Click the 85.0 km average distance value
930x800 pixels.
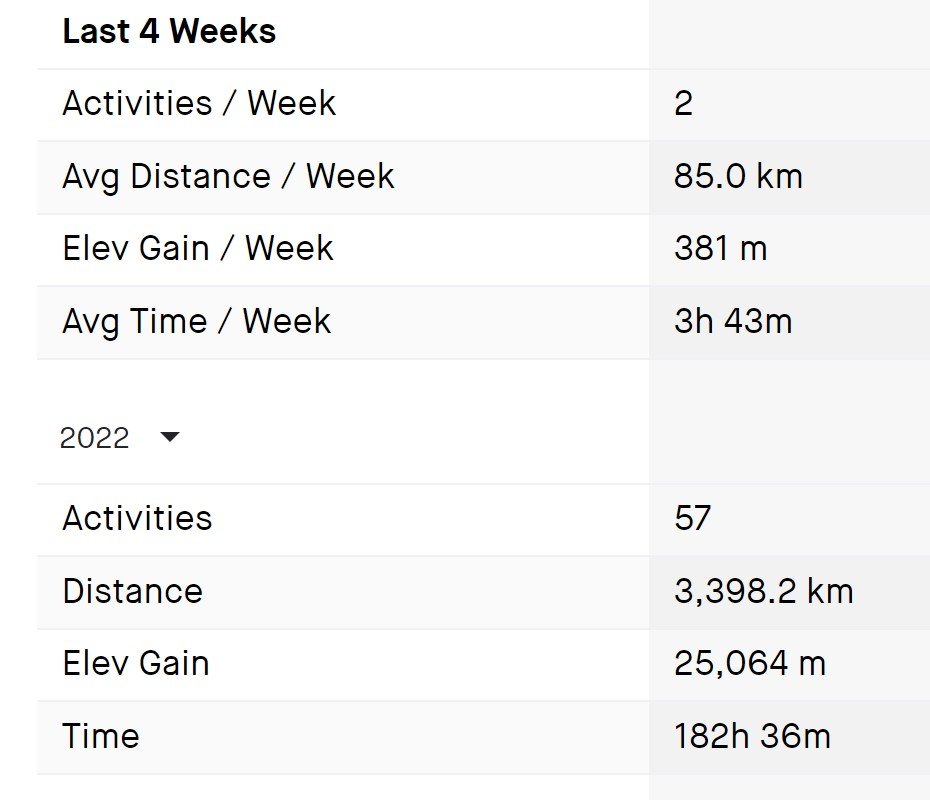(x=738, y=177)
